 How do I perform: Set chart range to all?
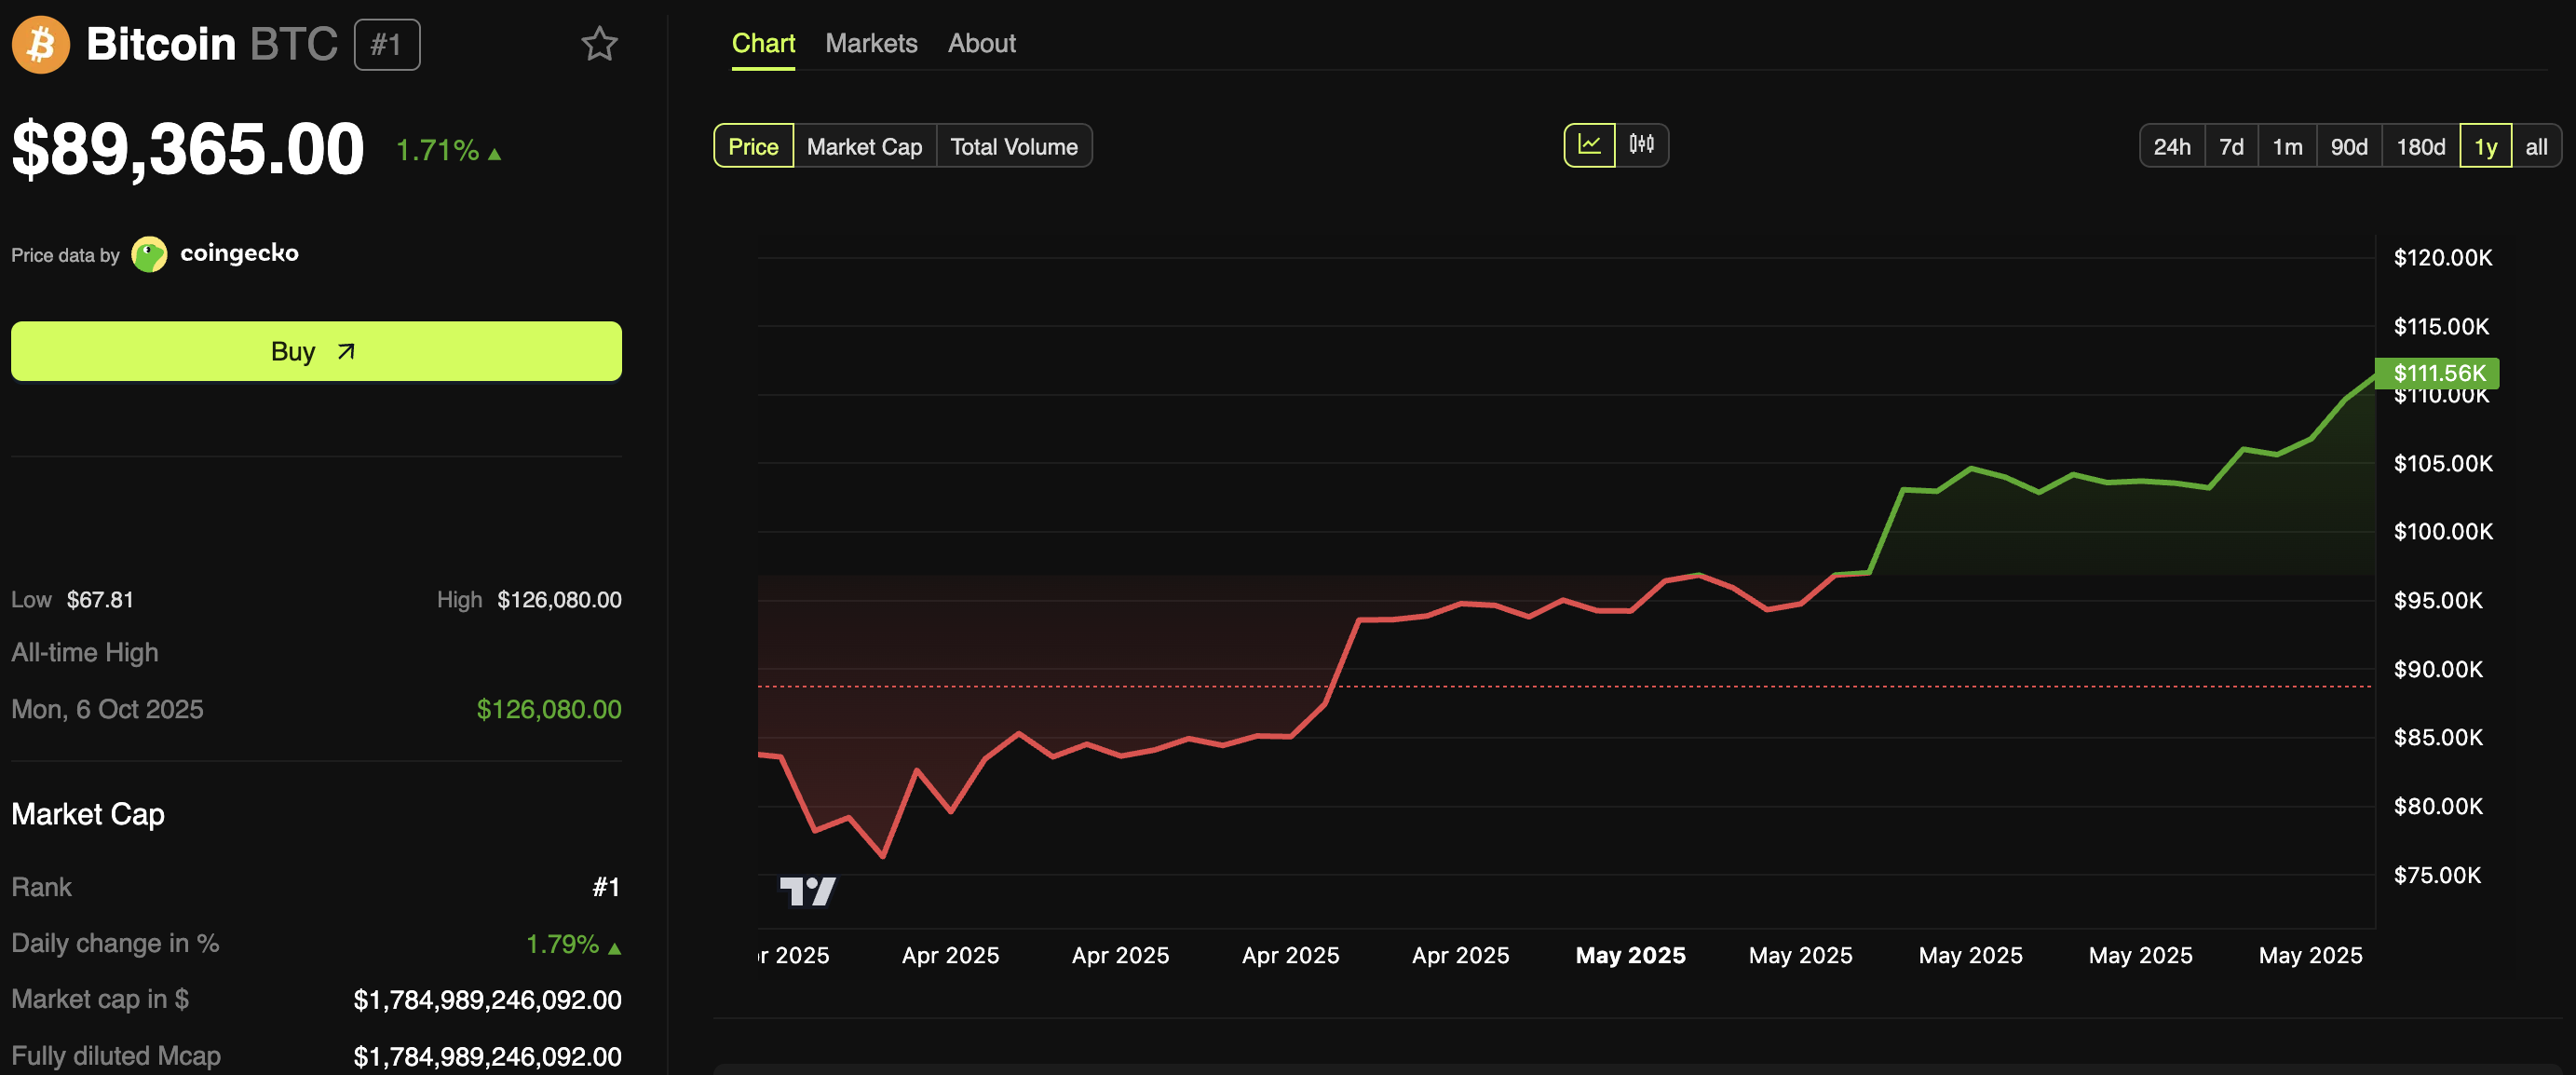coord(2535,147)
